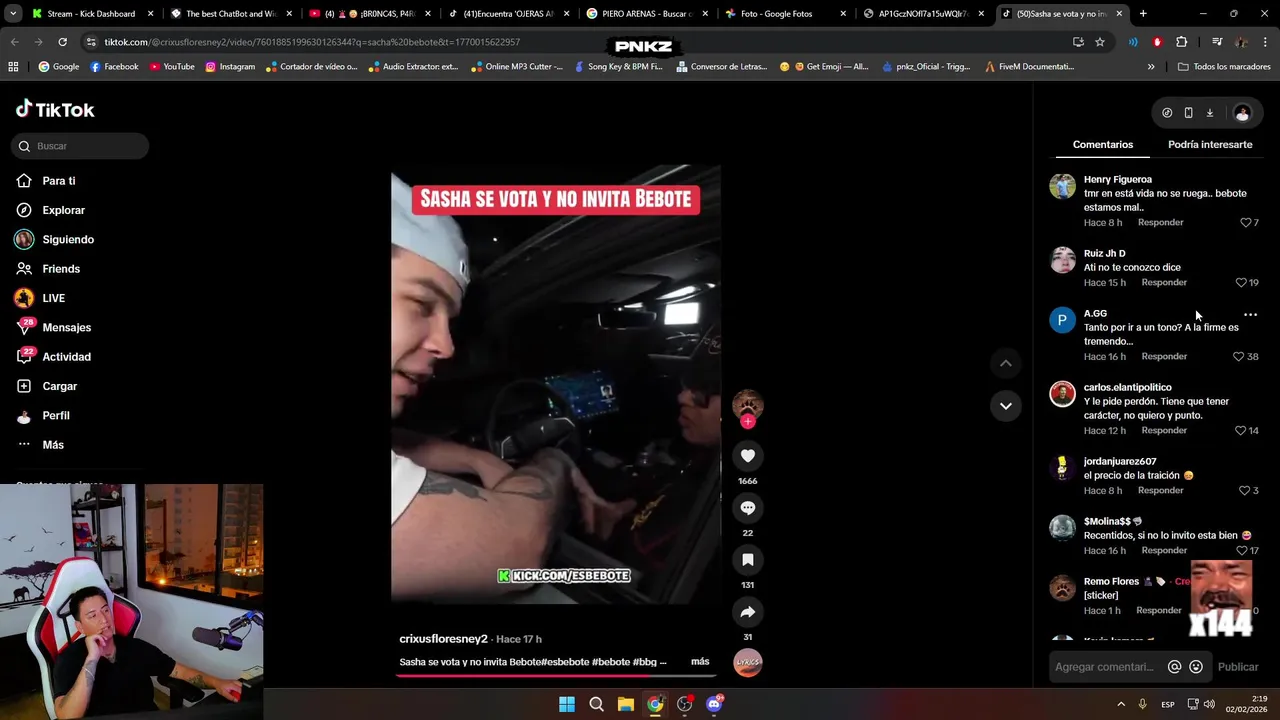The width and height of the screenshot is (1280, 720).
Task: Open LIVE in sidebar
Action: pos(40,298)
